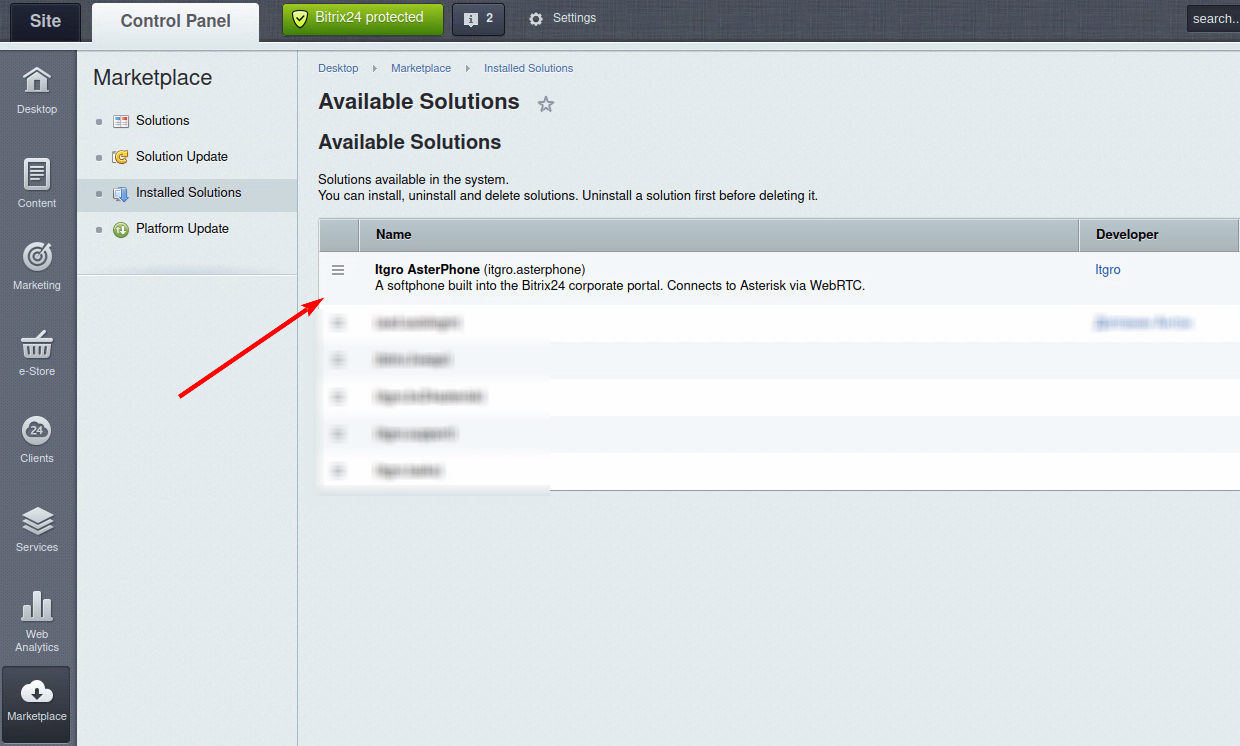
Task: Open the Web Analytics sidebar section
Action: tap(37, 621)
